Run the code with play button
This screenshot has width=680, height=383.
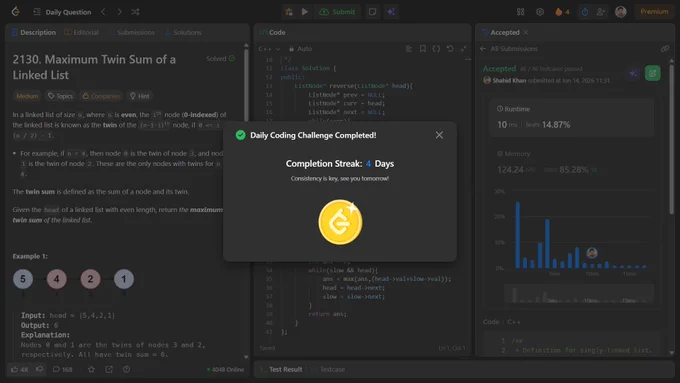pos(305,12)
